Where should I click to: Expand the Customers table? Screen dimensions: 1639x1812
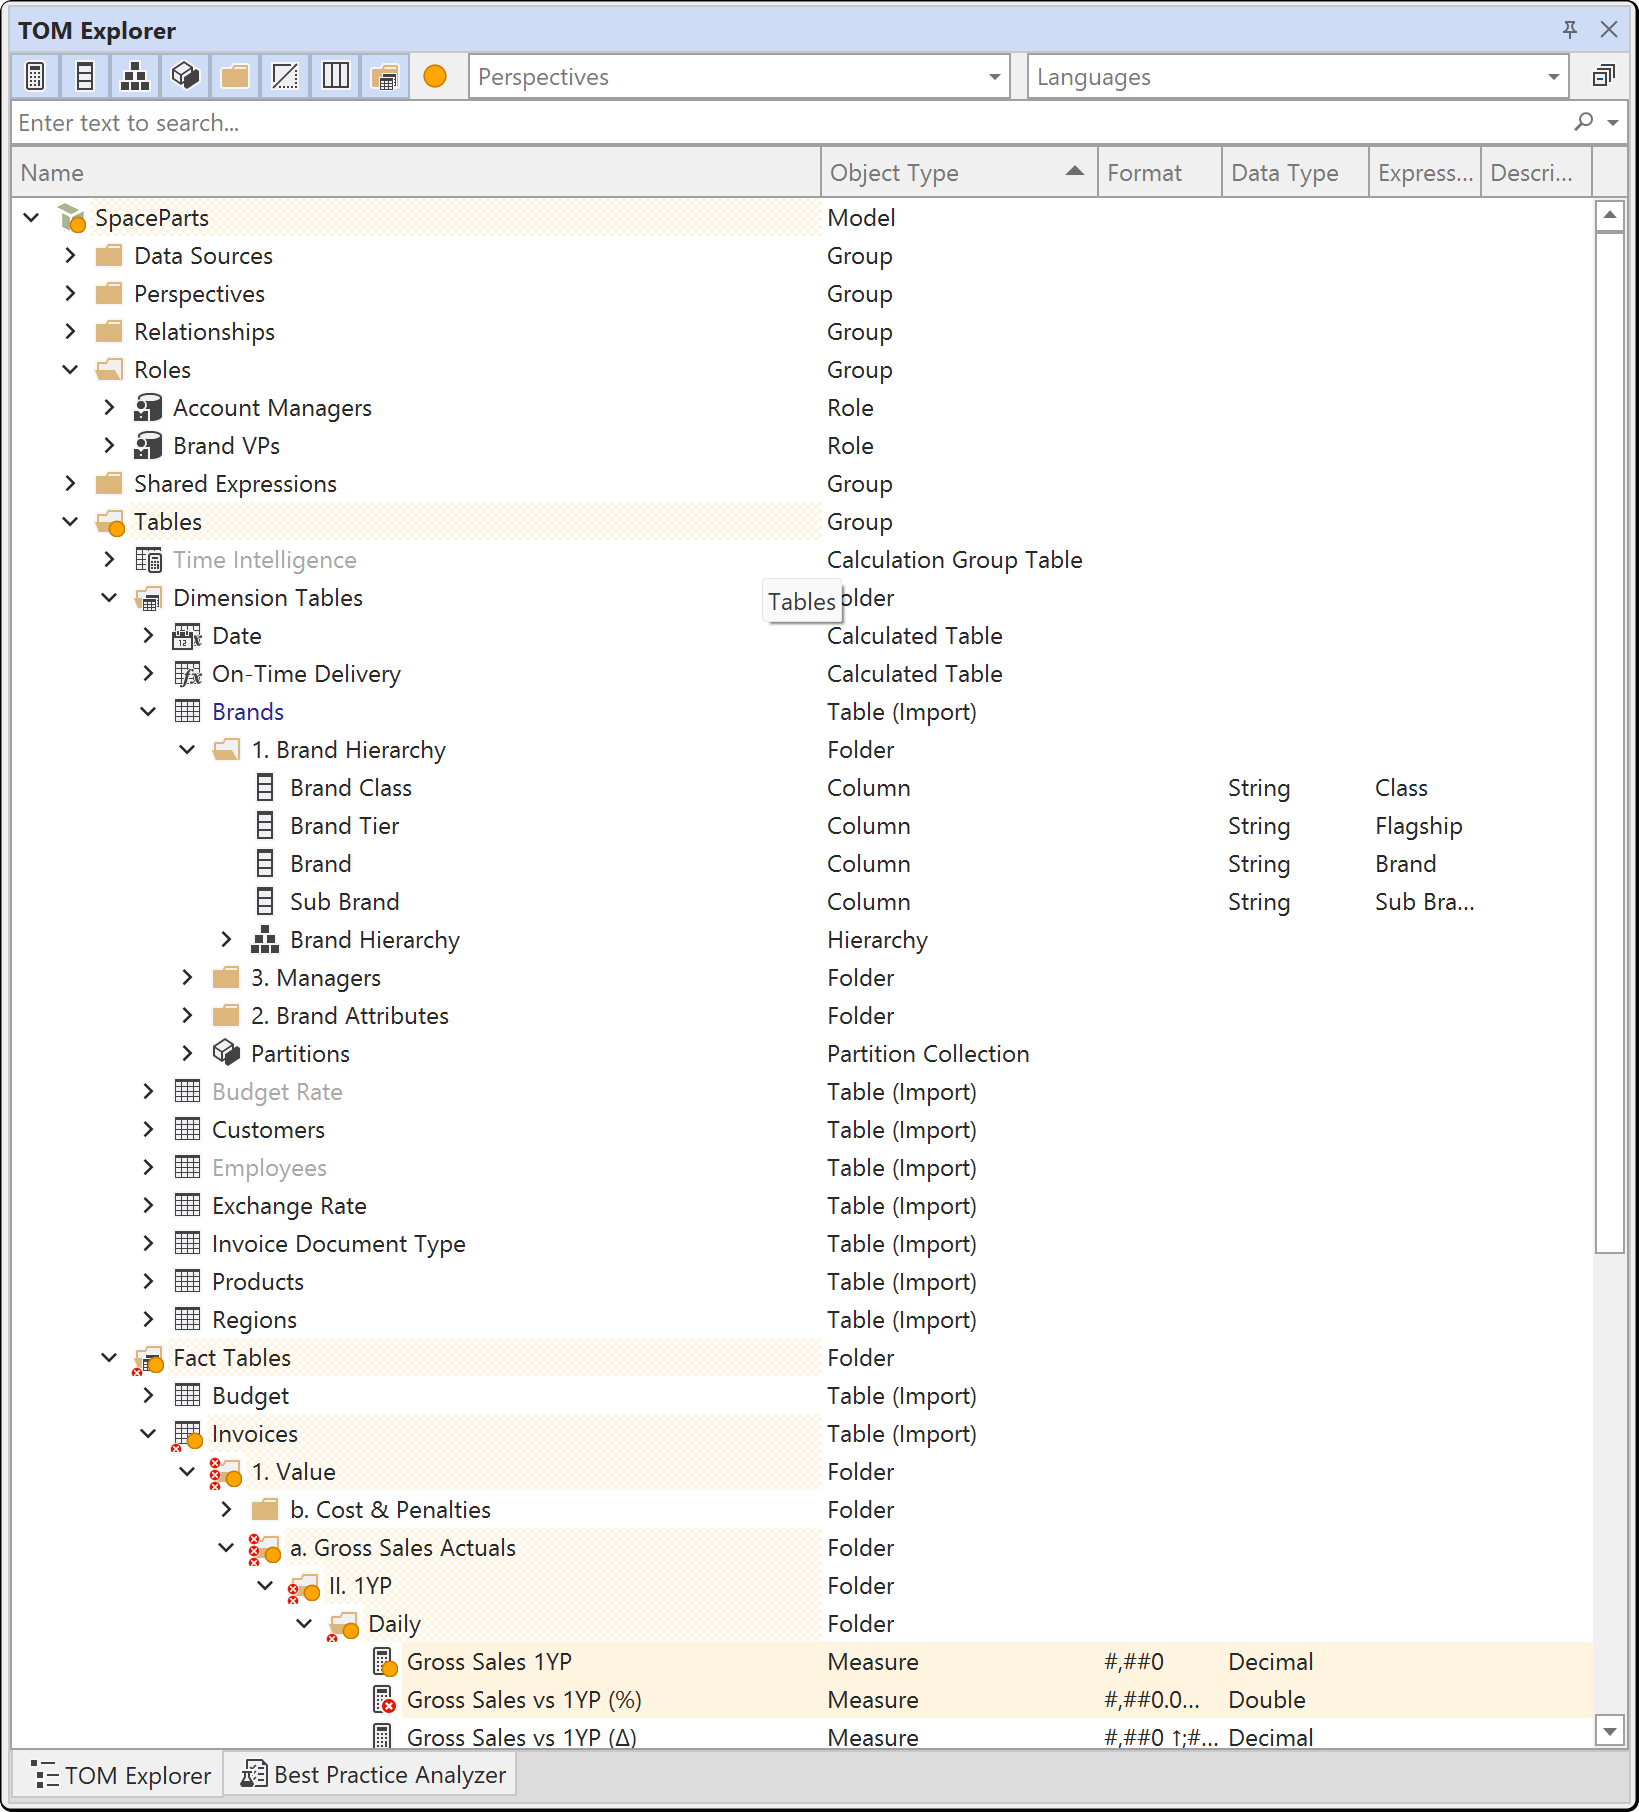click(148, 1130)
